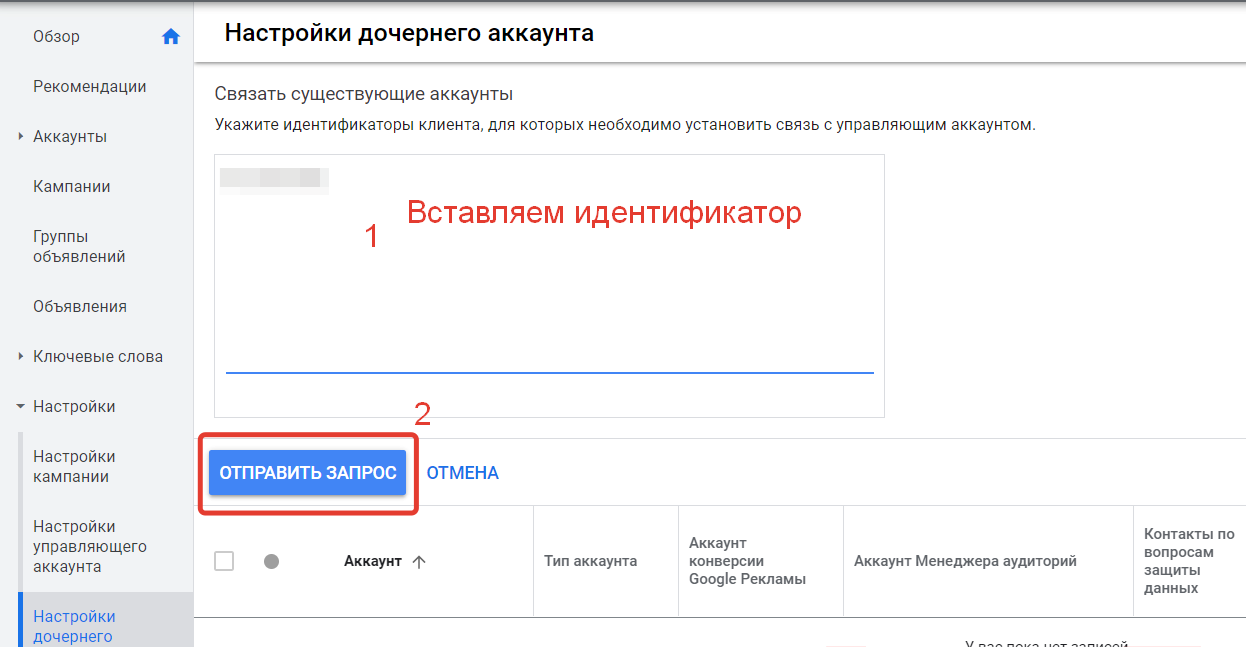
Task: Collapse the Настройки sidebar section
Action: tap(21, 407)
